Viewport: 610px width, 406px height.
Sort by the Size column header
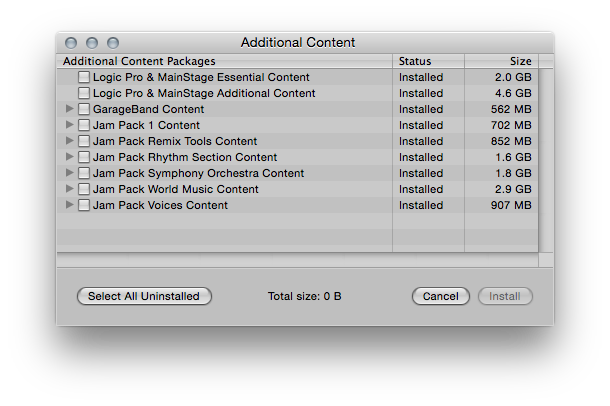tap(502, 61)
